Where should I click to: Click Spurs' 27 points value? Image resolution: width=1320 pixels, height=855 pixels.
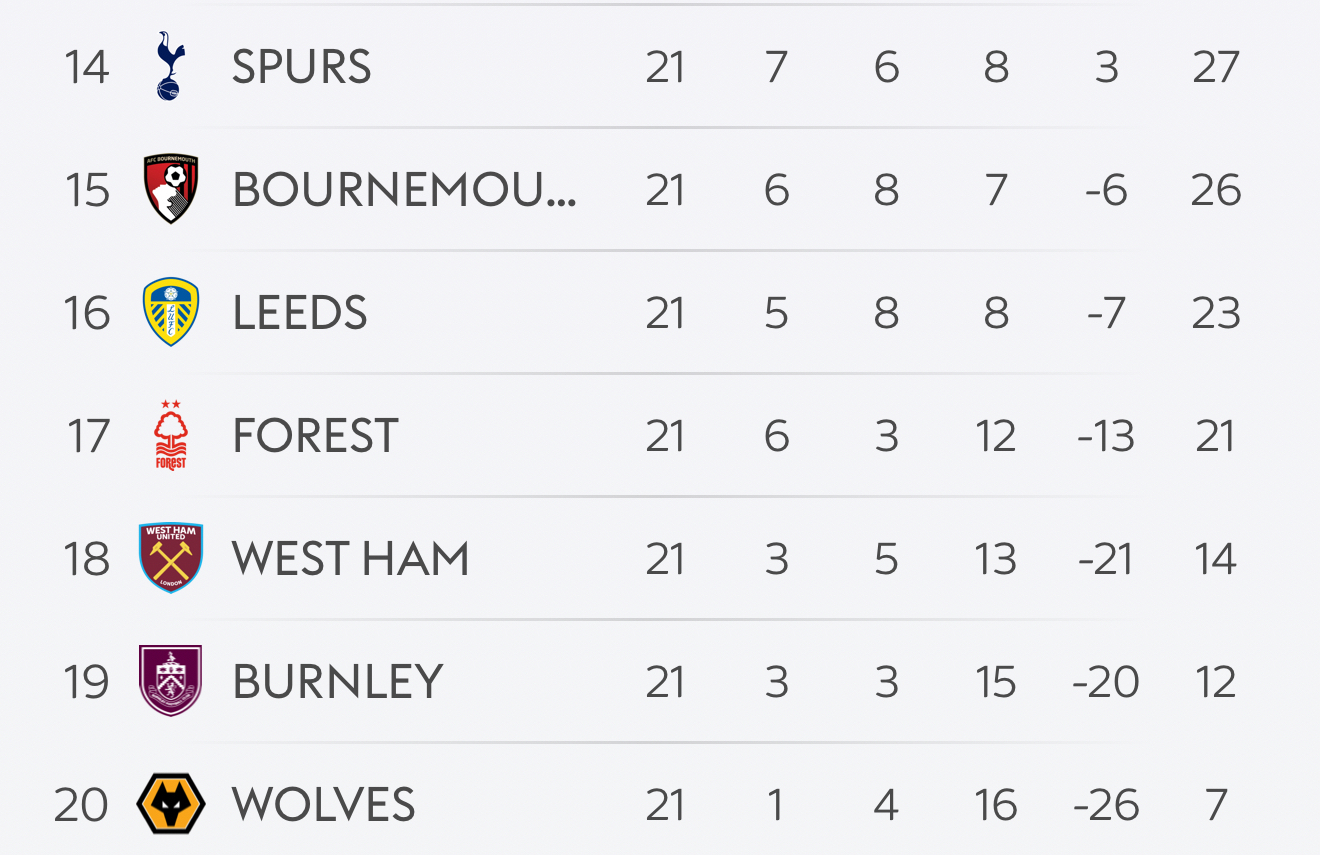1215,67
